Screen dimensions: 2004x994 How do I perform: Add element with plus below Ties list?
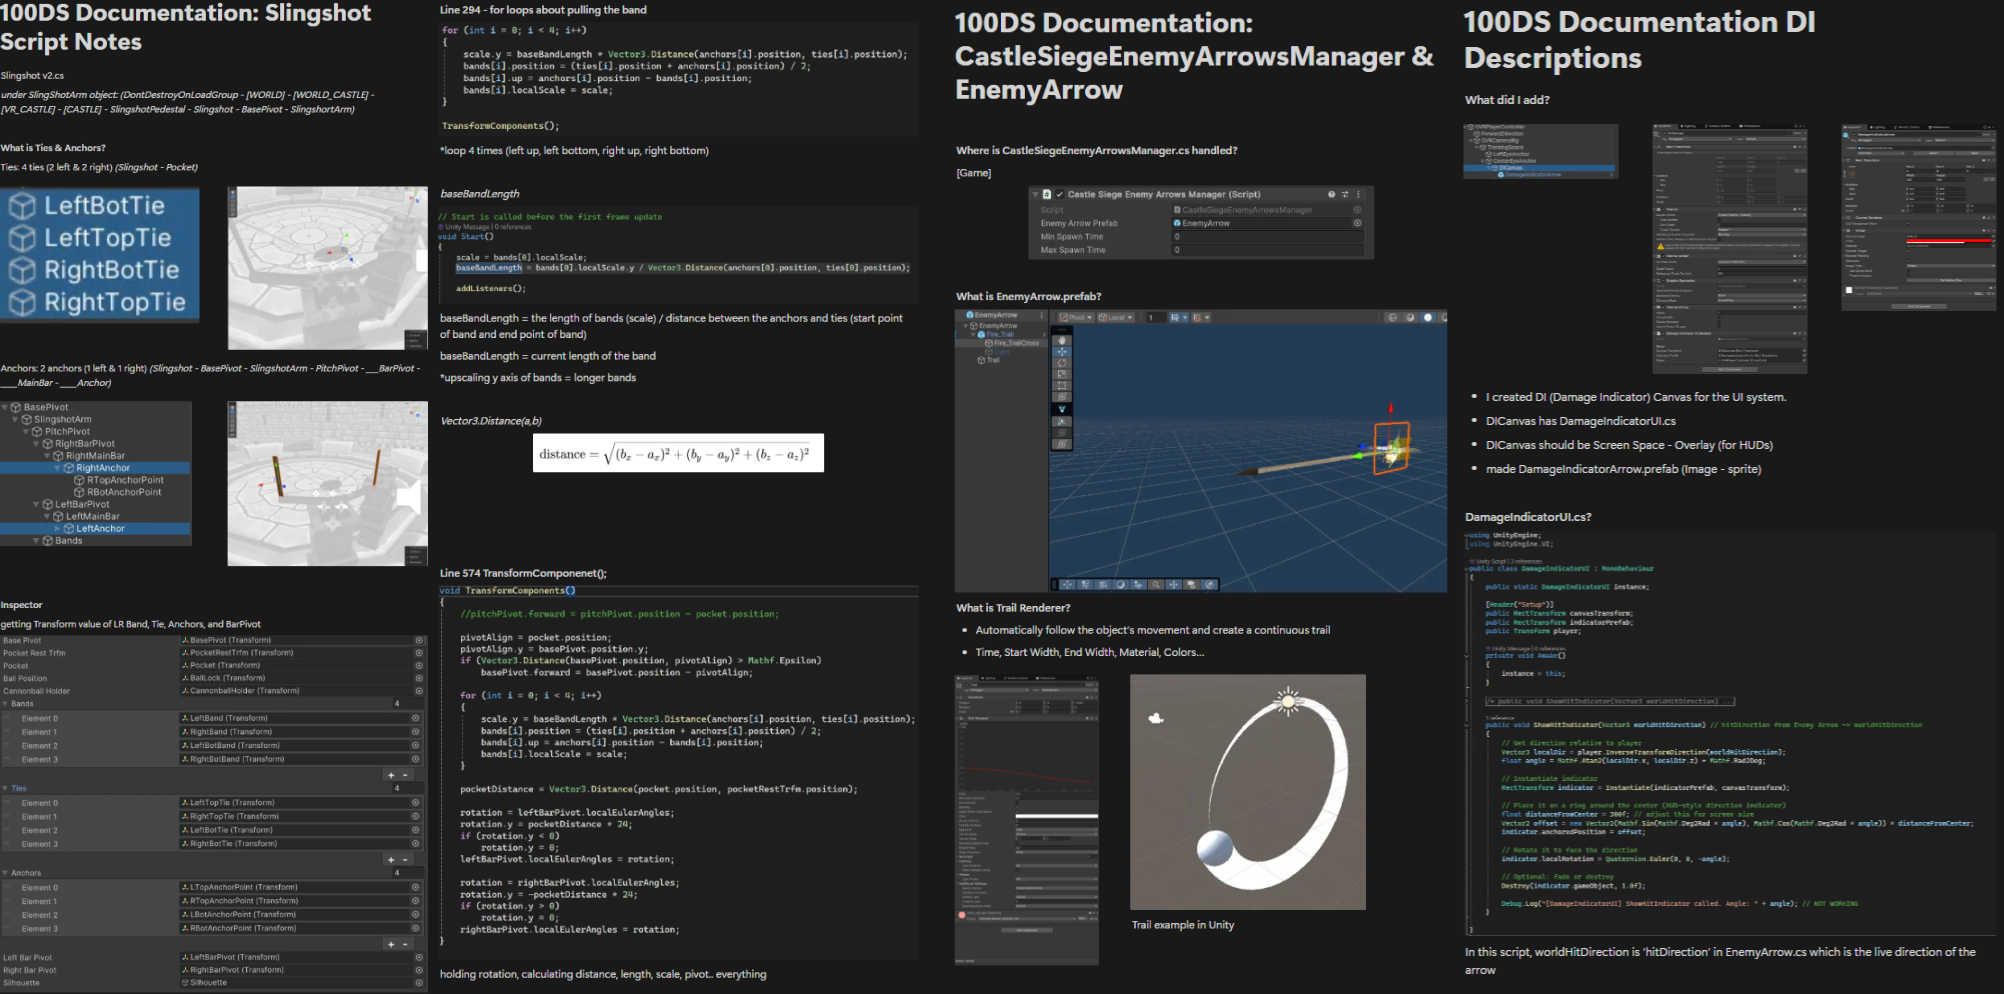pos(390,859)
